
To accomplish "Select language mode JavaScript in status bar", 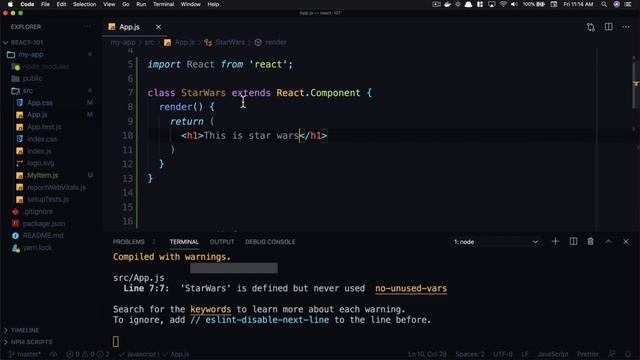I will tap(553, 354).
